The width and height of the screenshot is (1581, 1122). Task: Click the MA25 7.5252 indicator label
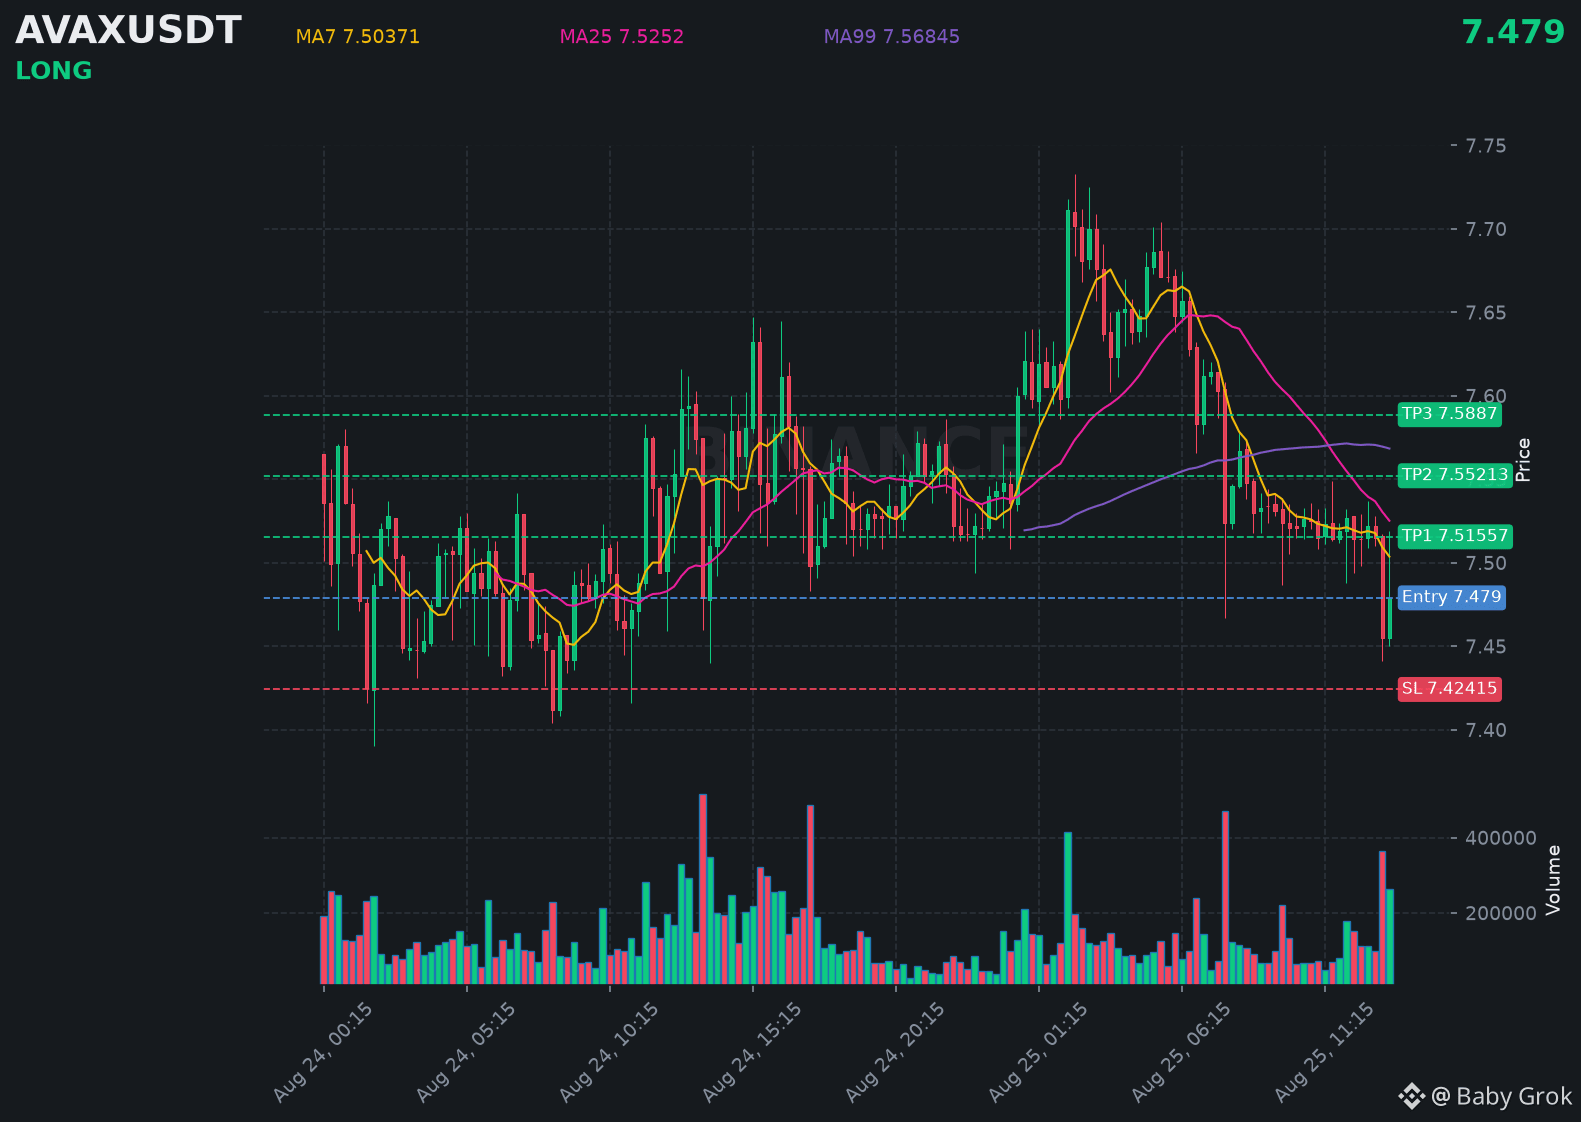click(x=622, y=37)
